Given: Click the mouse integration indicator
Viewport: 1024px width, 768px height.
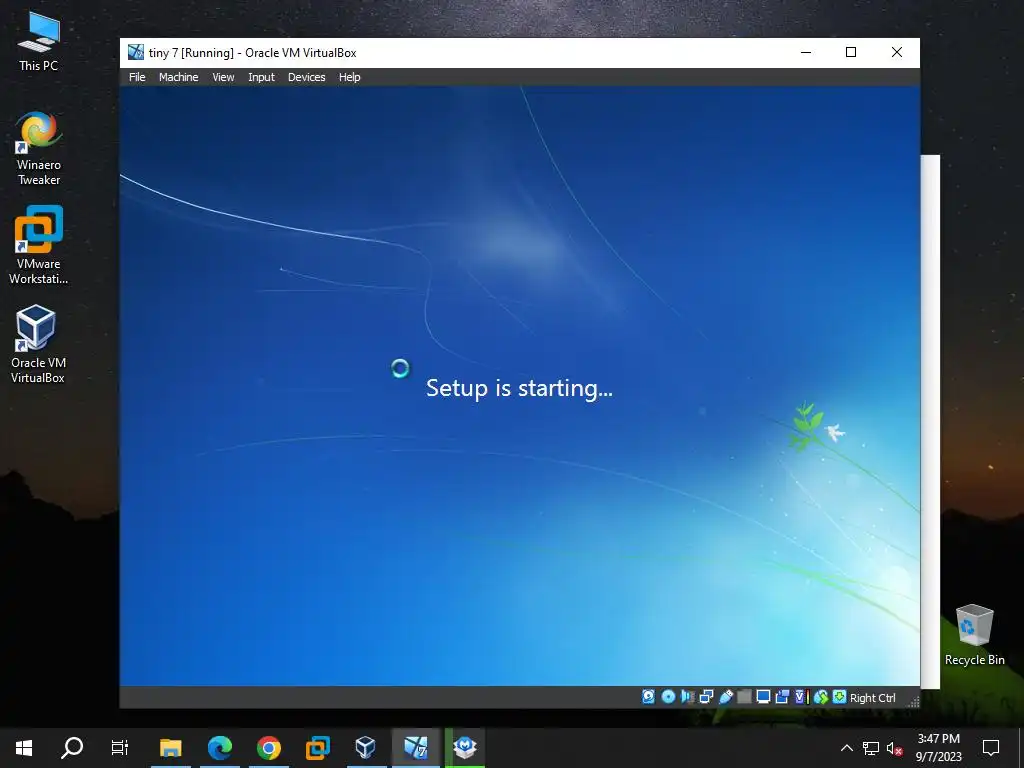Looking at the screenshot, I should click(x=821, y=697).
